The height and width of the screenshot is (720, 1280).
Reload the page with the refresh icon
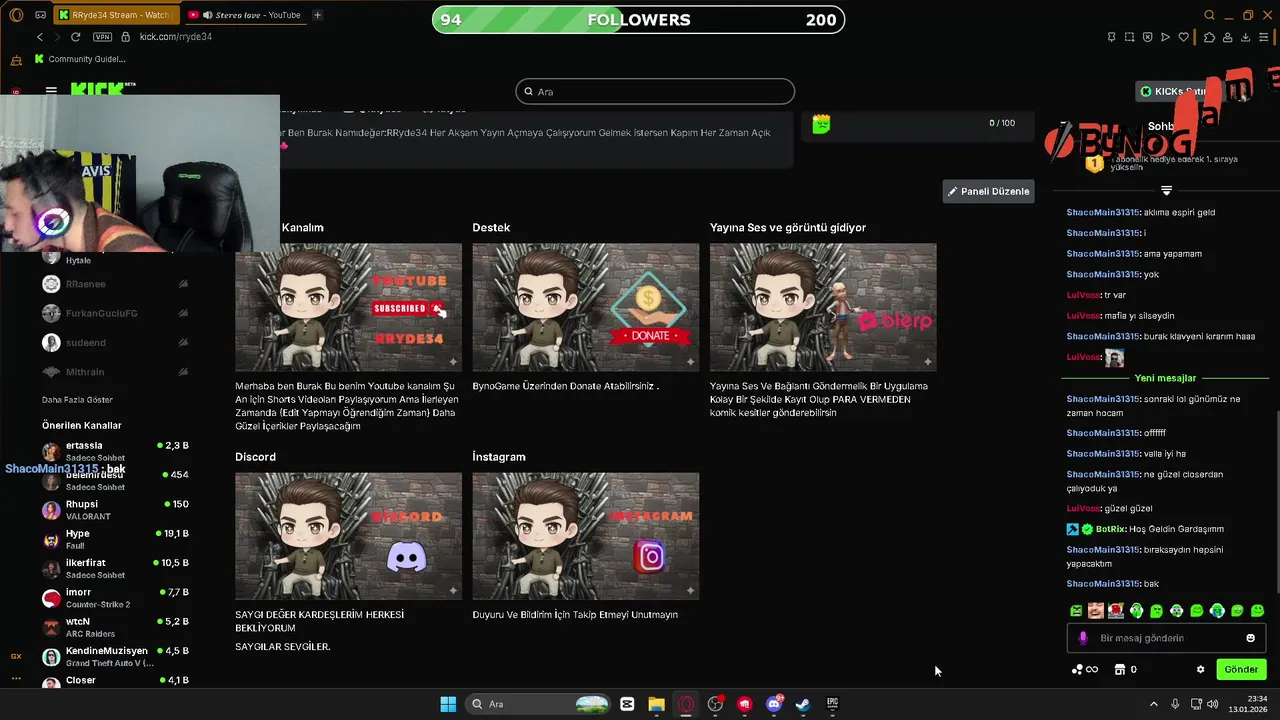(75, 37)
